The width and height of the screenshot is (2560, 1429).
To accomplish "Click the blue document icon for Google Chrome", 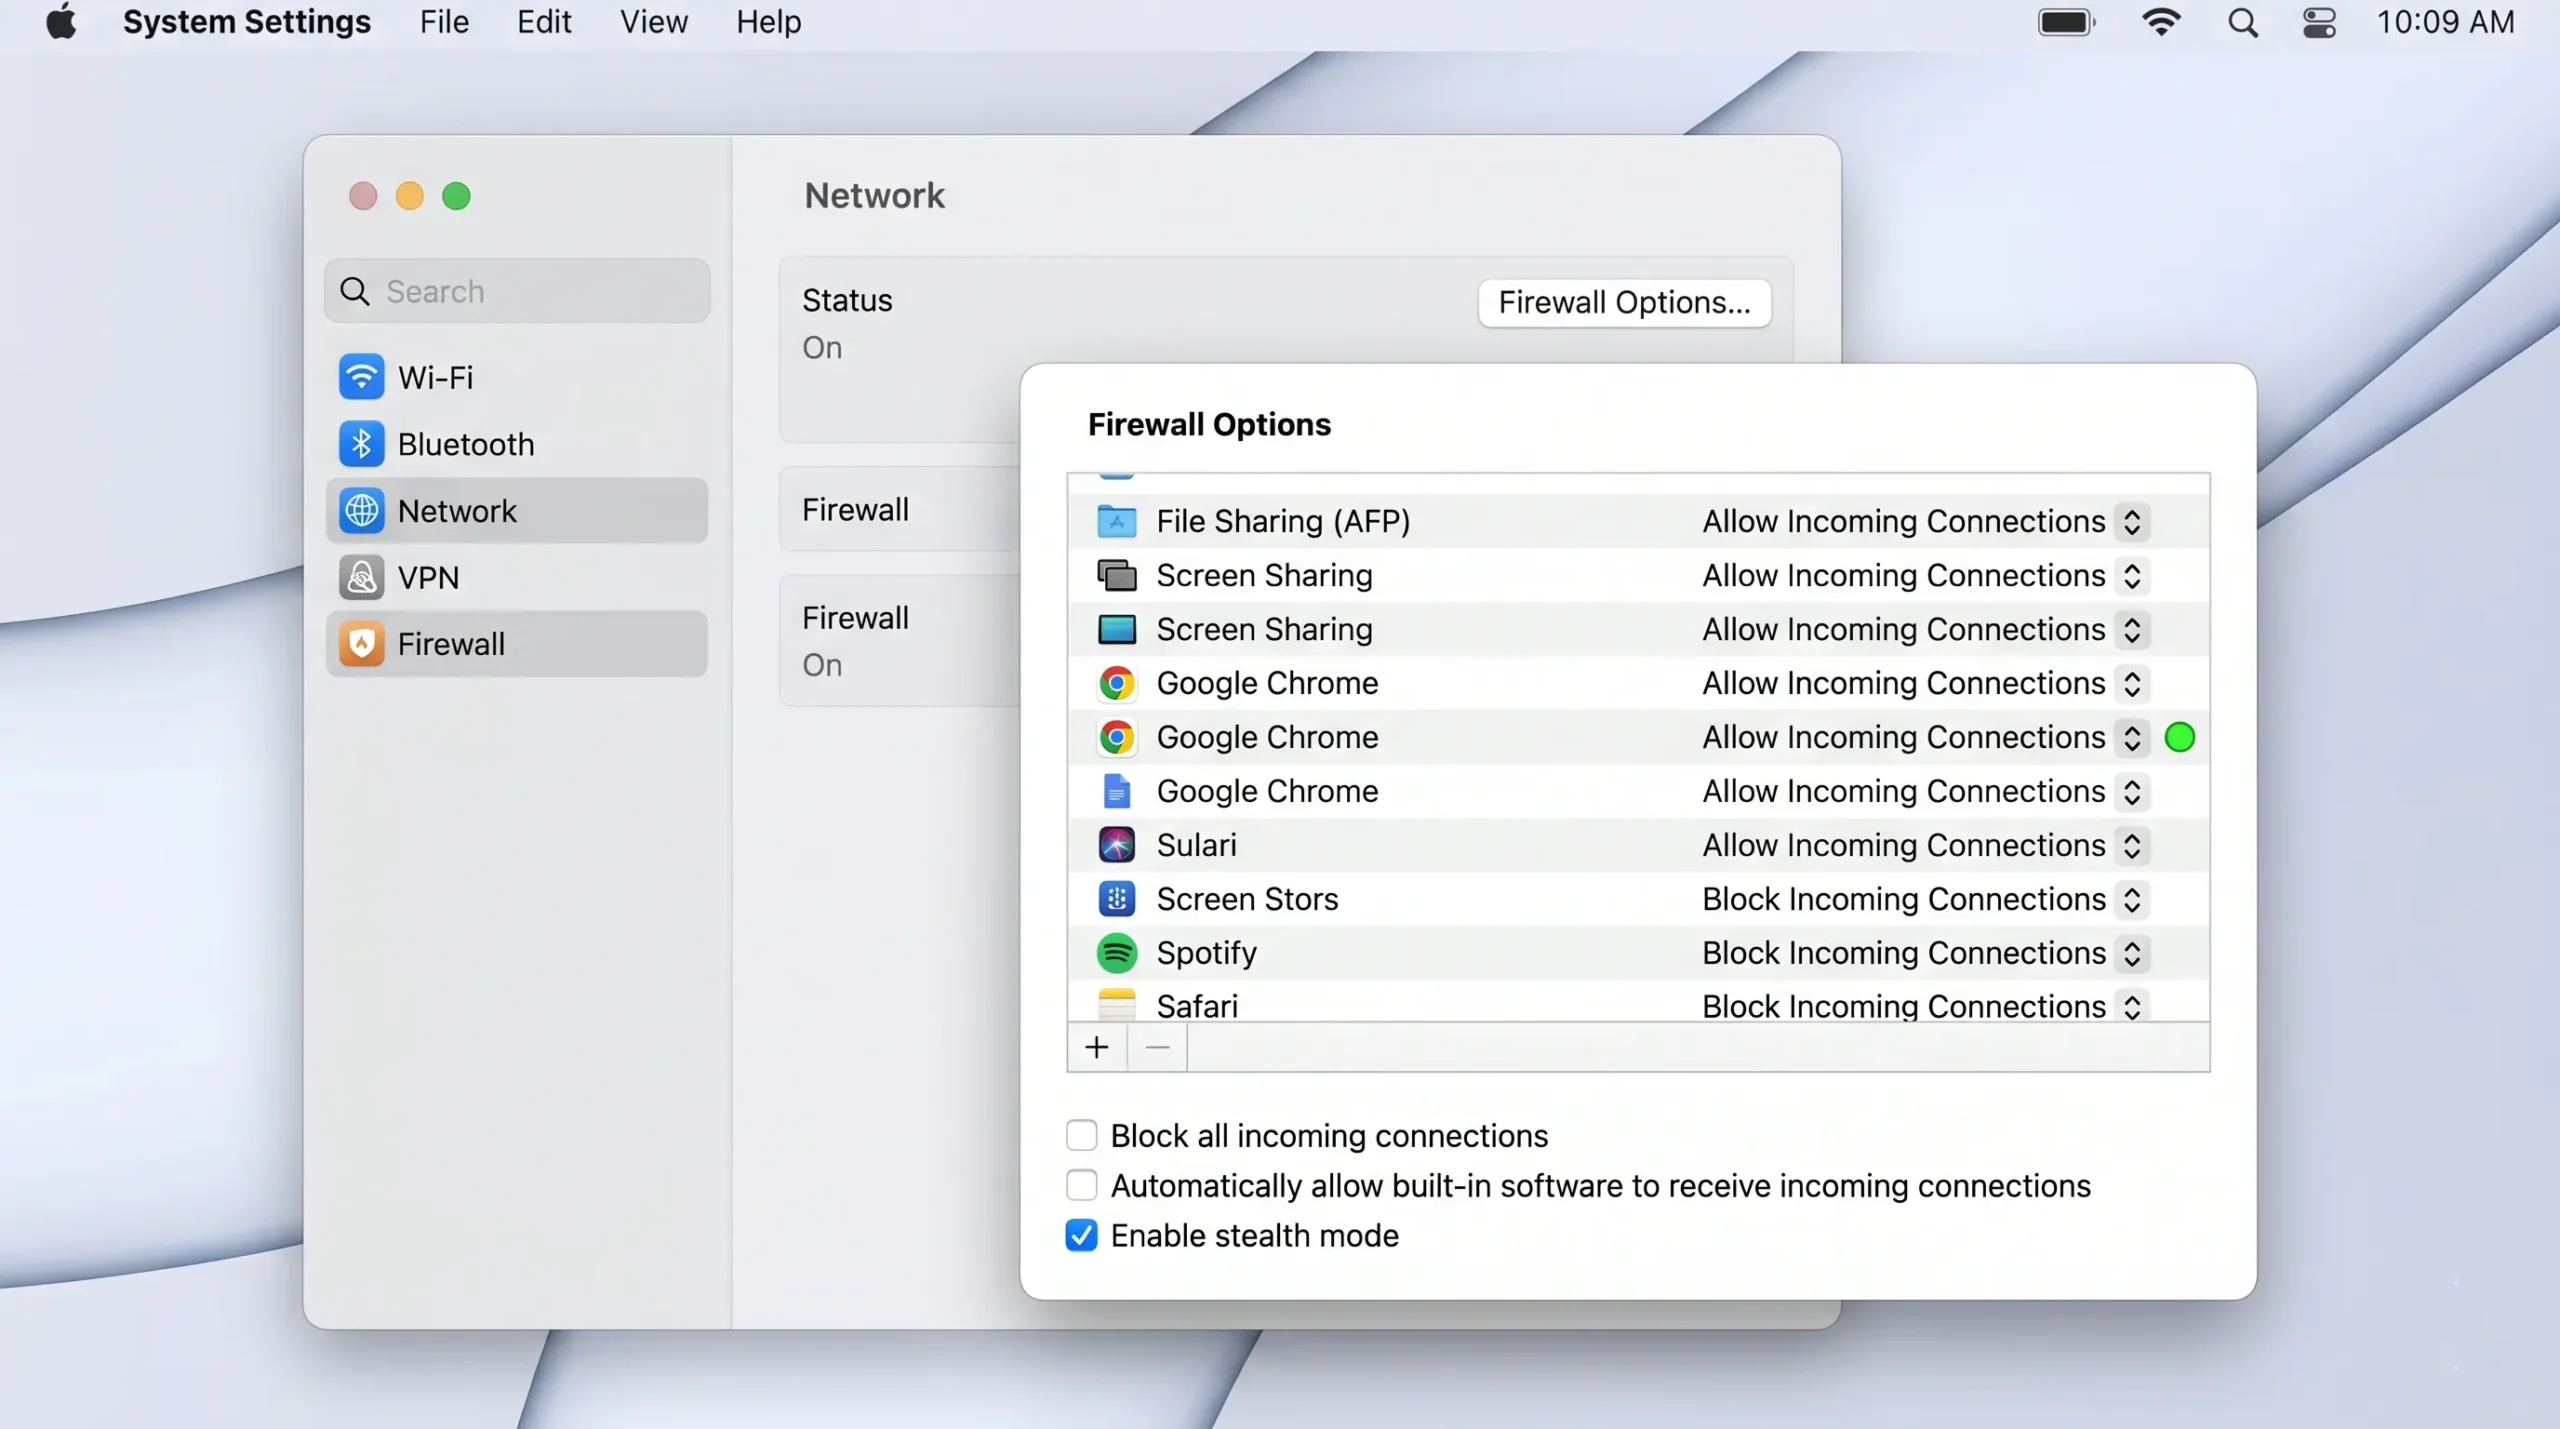I will point(1116,792).
